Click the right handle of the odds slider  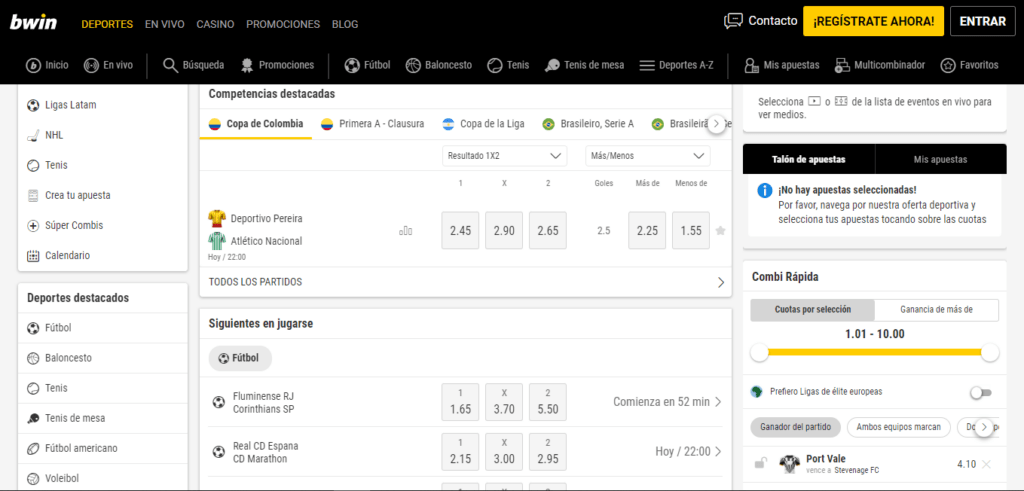point(990,353)
